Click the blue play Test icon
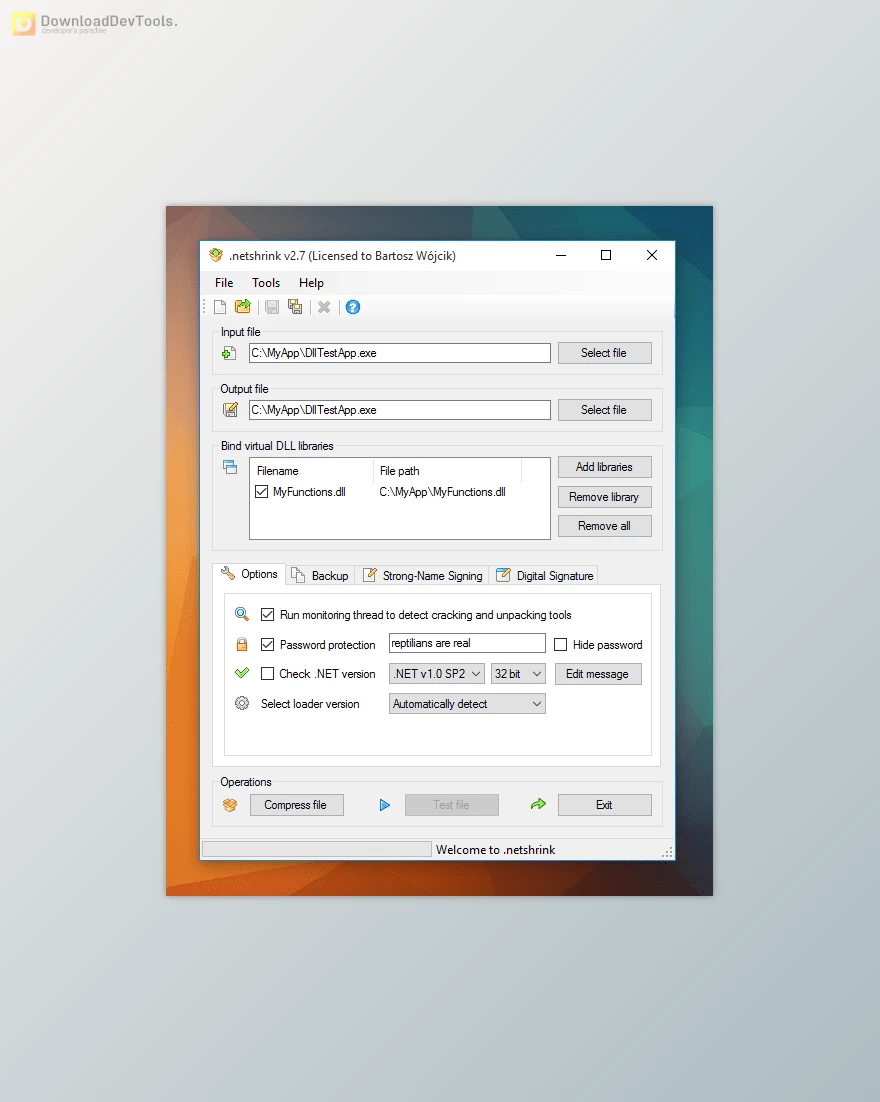 click(384, 805)
